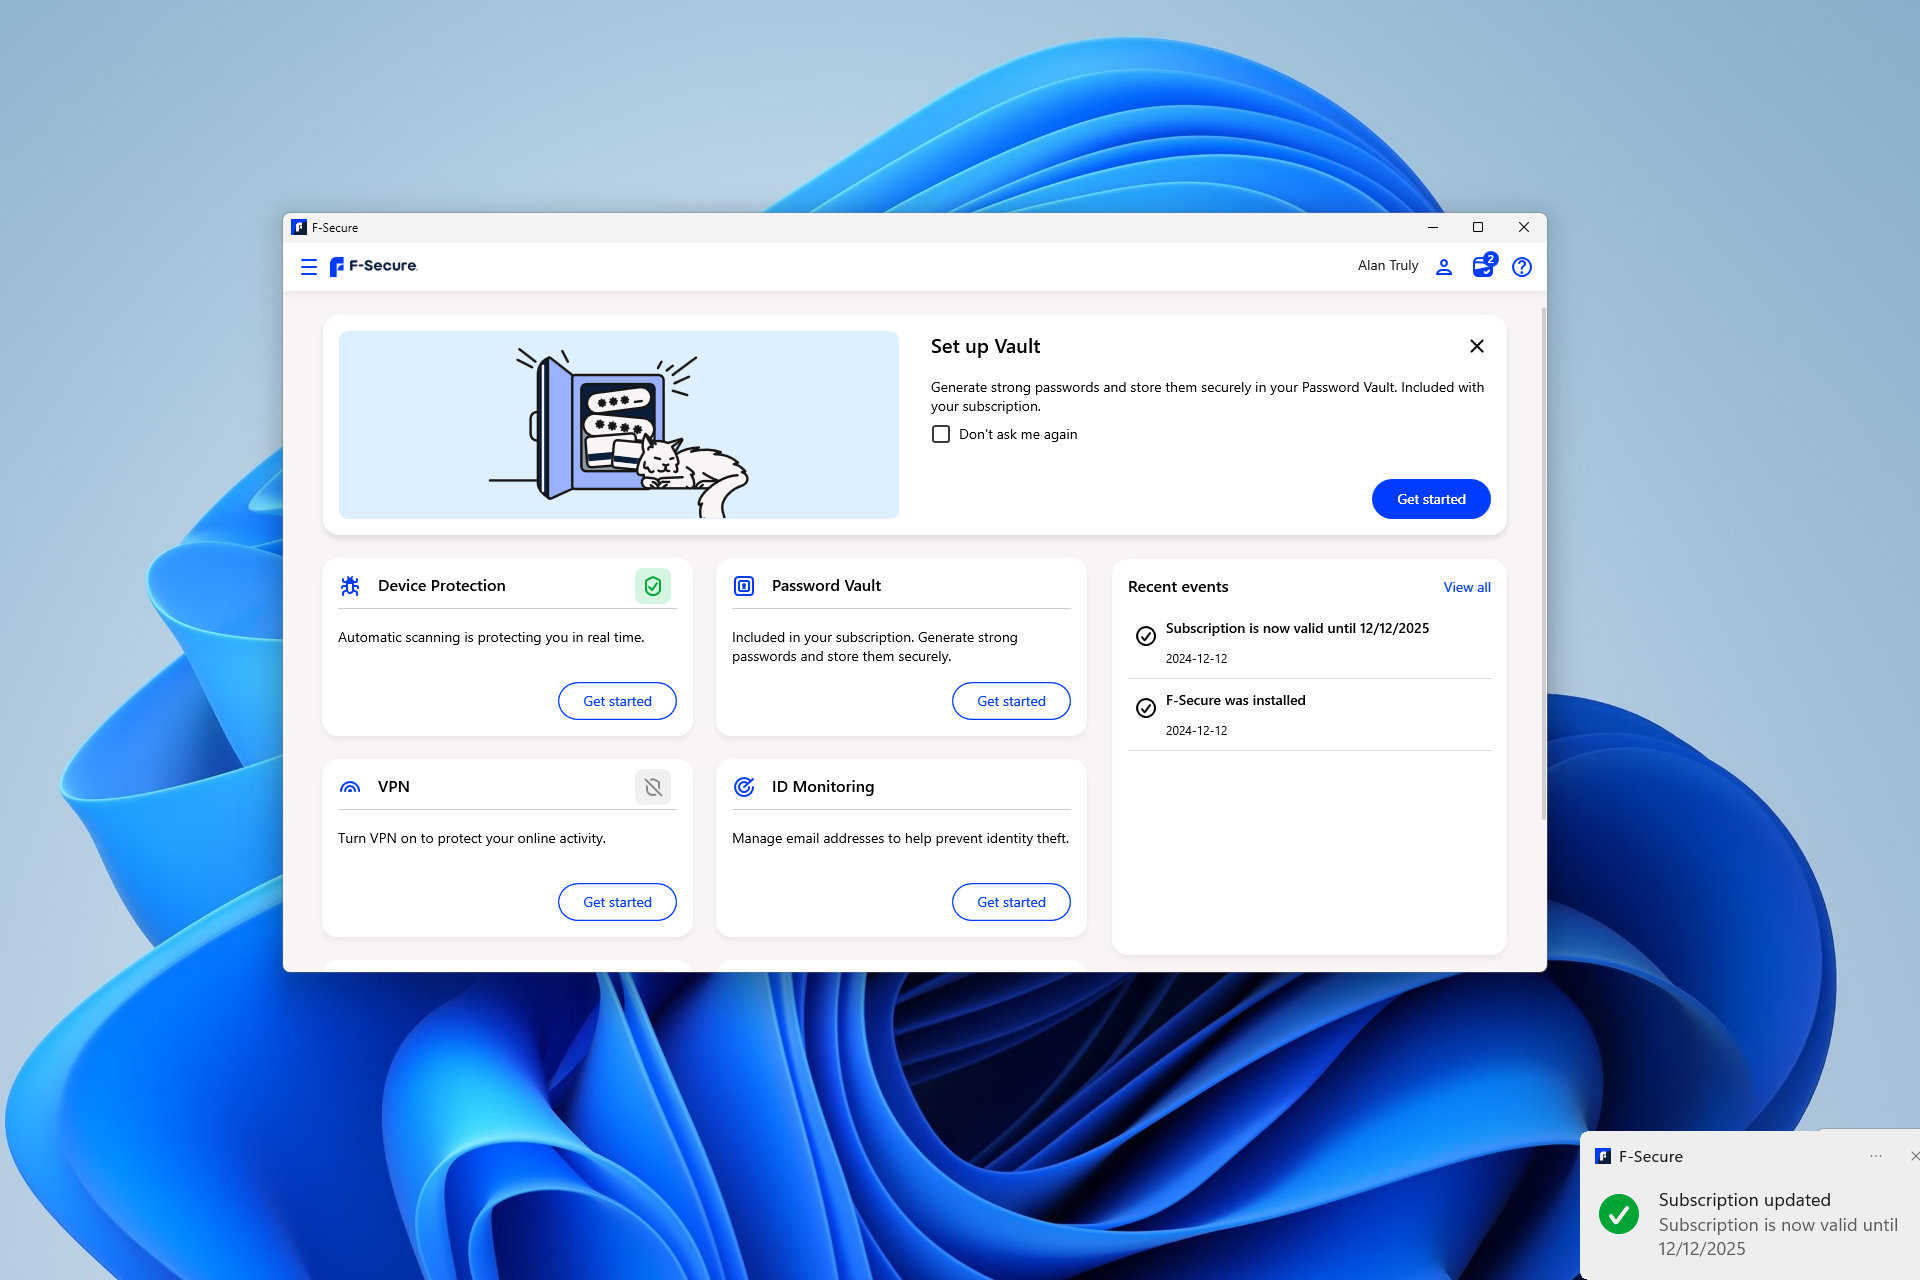The image size is (1920, 1280).
Task: Click the F-Secure logo icon in header
Action: 340,266
